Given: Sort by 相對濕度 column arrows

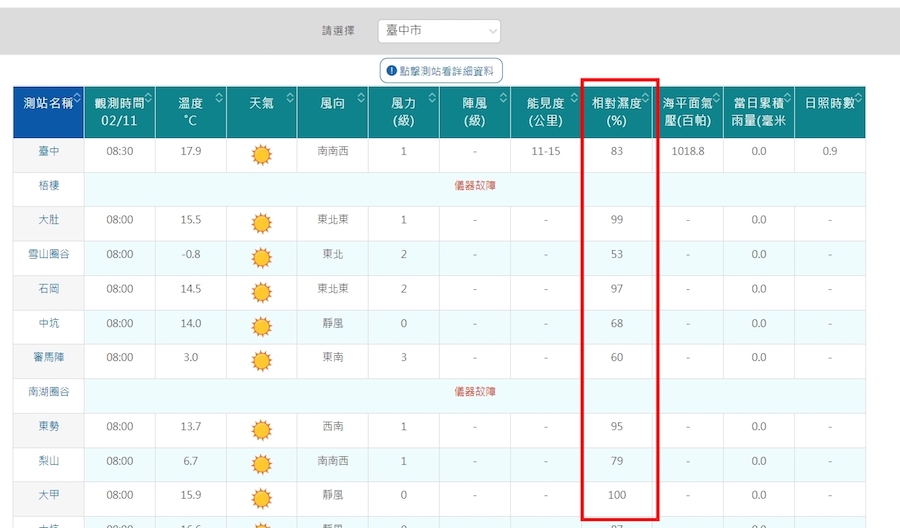Looking at the screenshot, I should pyautogui.click(x=646, y=97).
